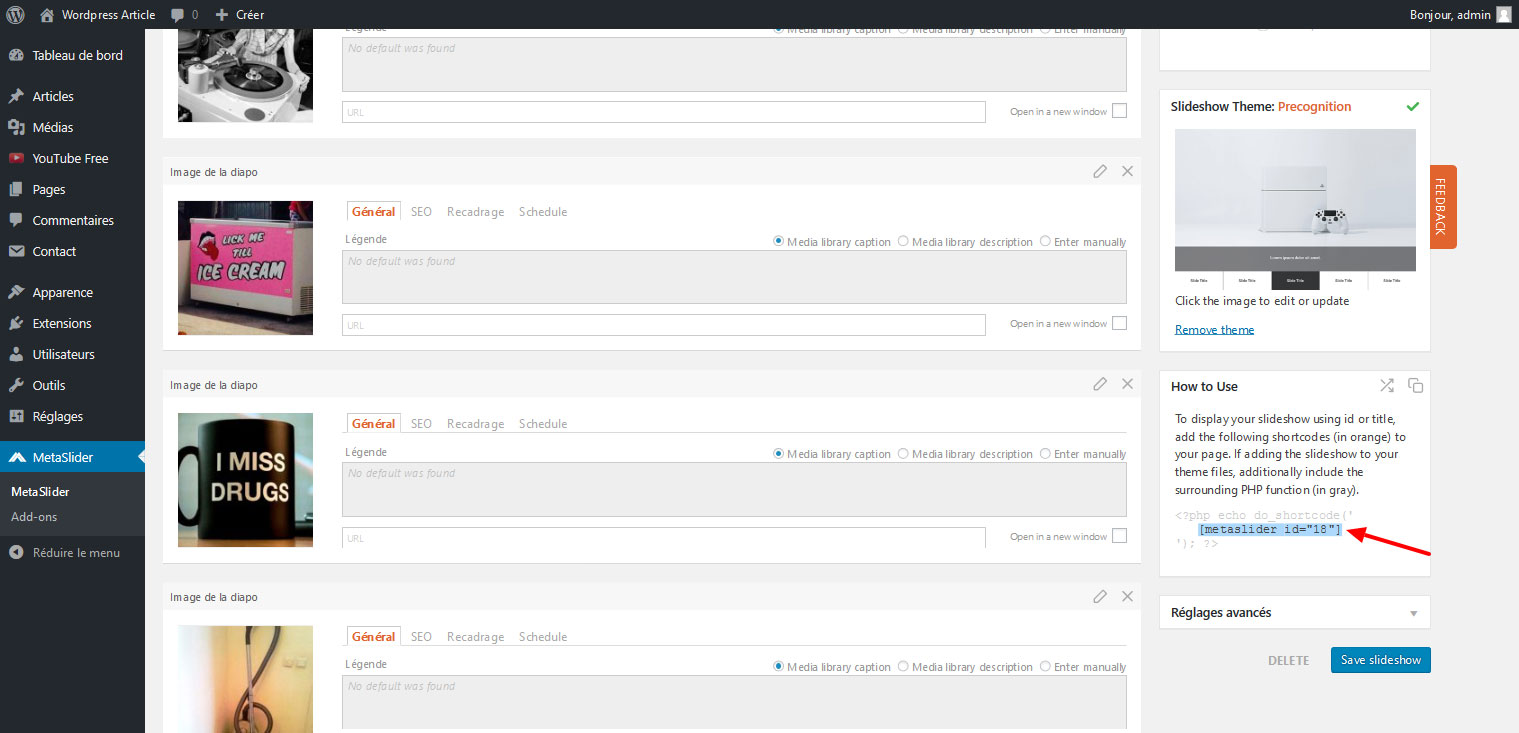This screenshot has height=733, width=1519.
Task: Select Enter manually for mug slide
Action: click(1045, 453)
